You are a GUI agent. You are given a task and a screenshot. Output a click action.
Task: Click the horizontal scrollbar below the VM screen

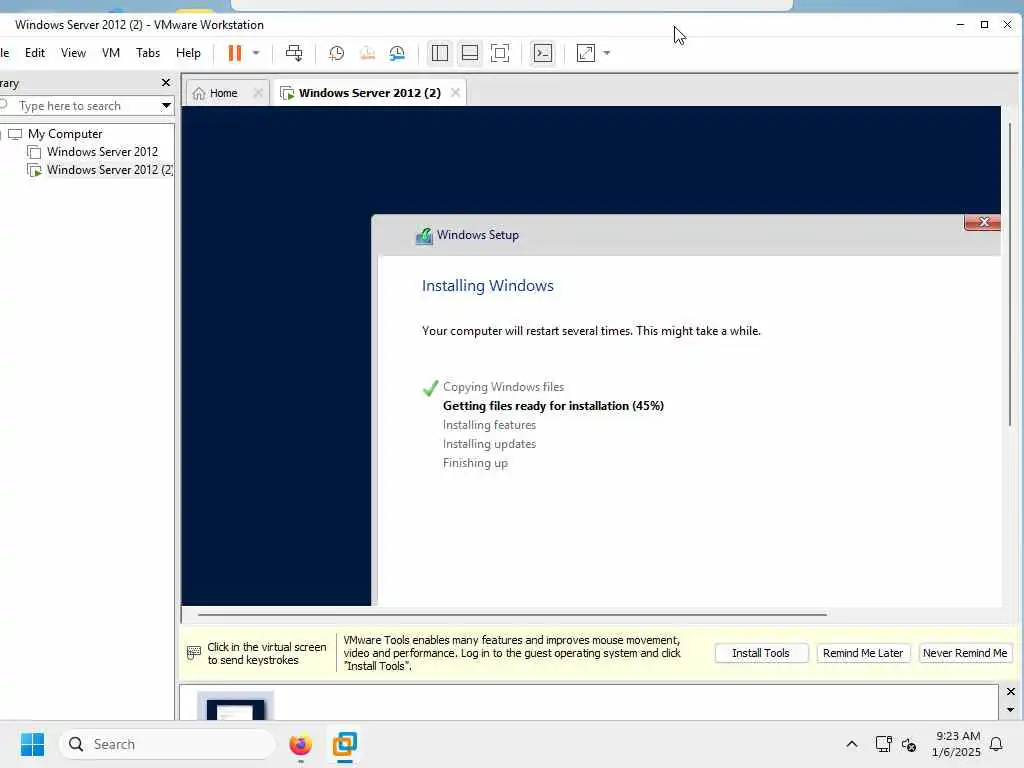[512, 615]
